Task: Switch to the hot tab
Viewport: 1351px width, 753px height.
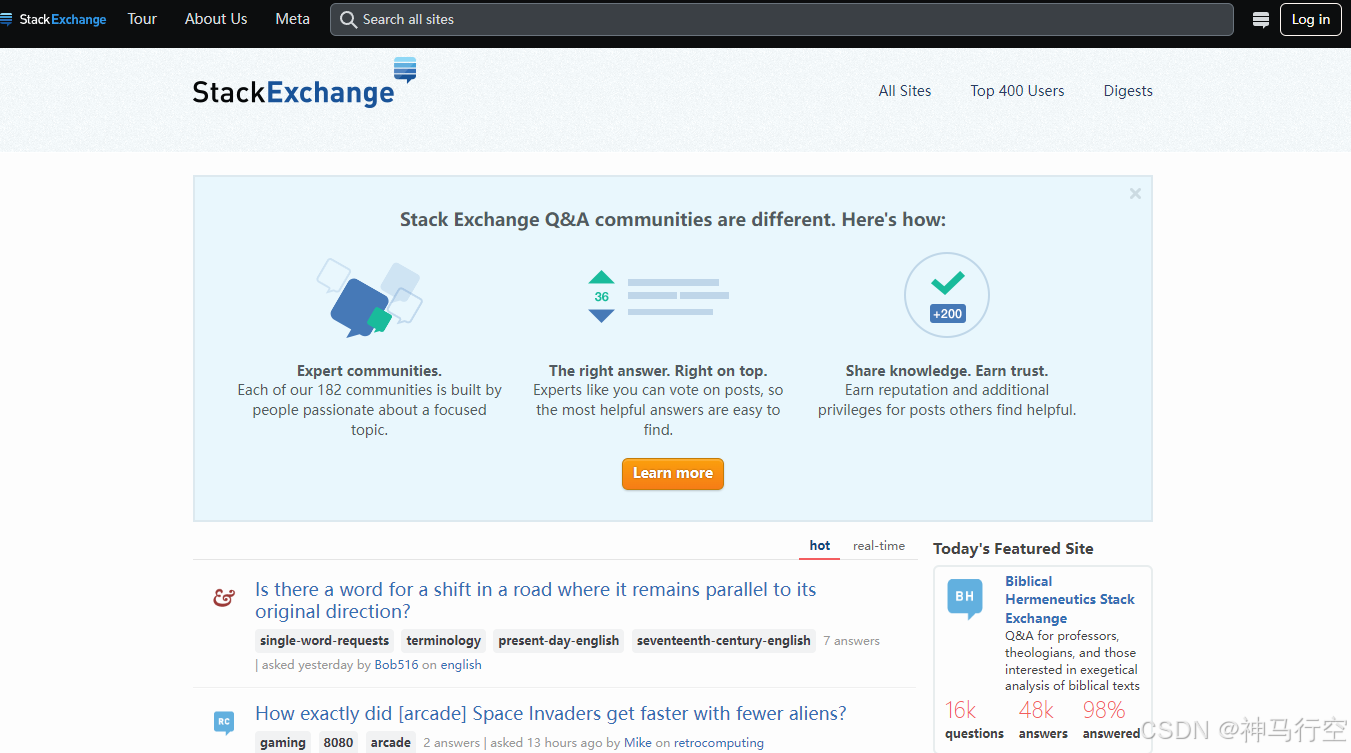Action: (820, 546)
